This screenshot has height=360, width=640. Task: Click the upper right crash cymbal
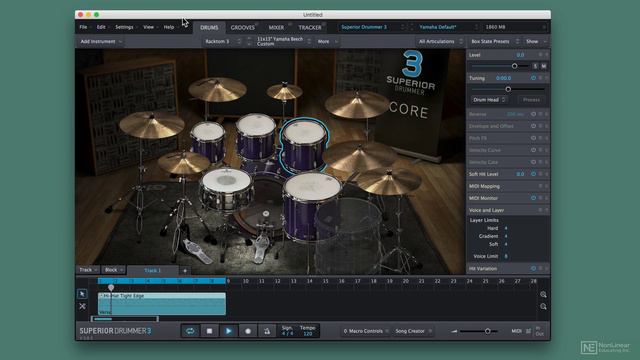point(357,104)
